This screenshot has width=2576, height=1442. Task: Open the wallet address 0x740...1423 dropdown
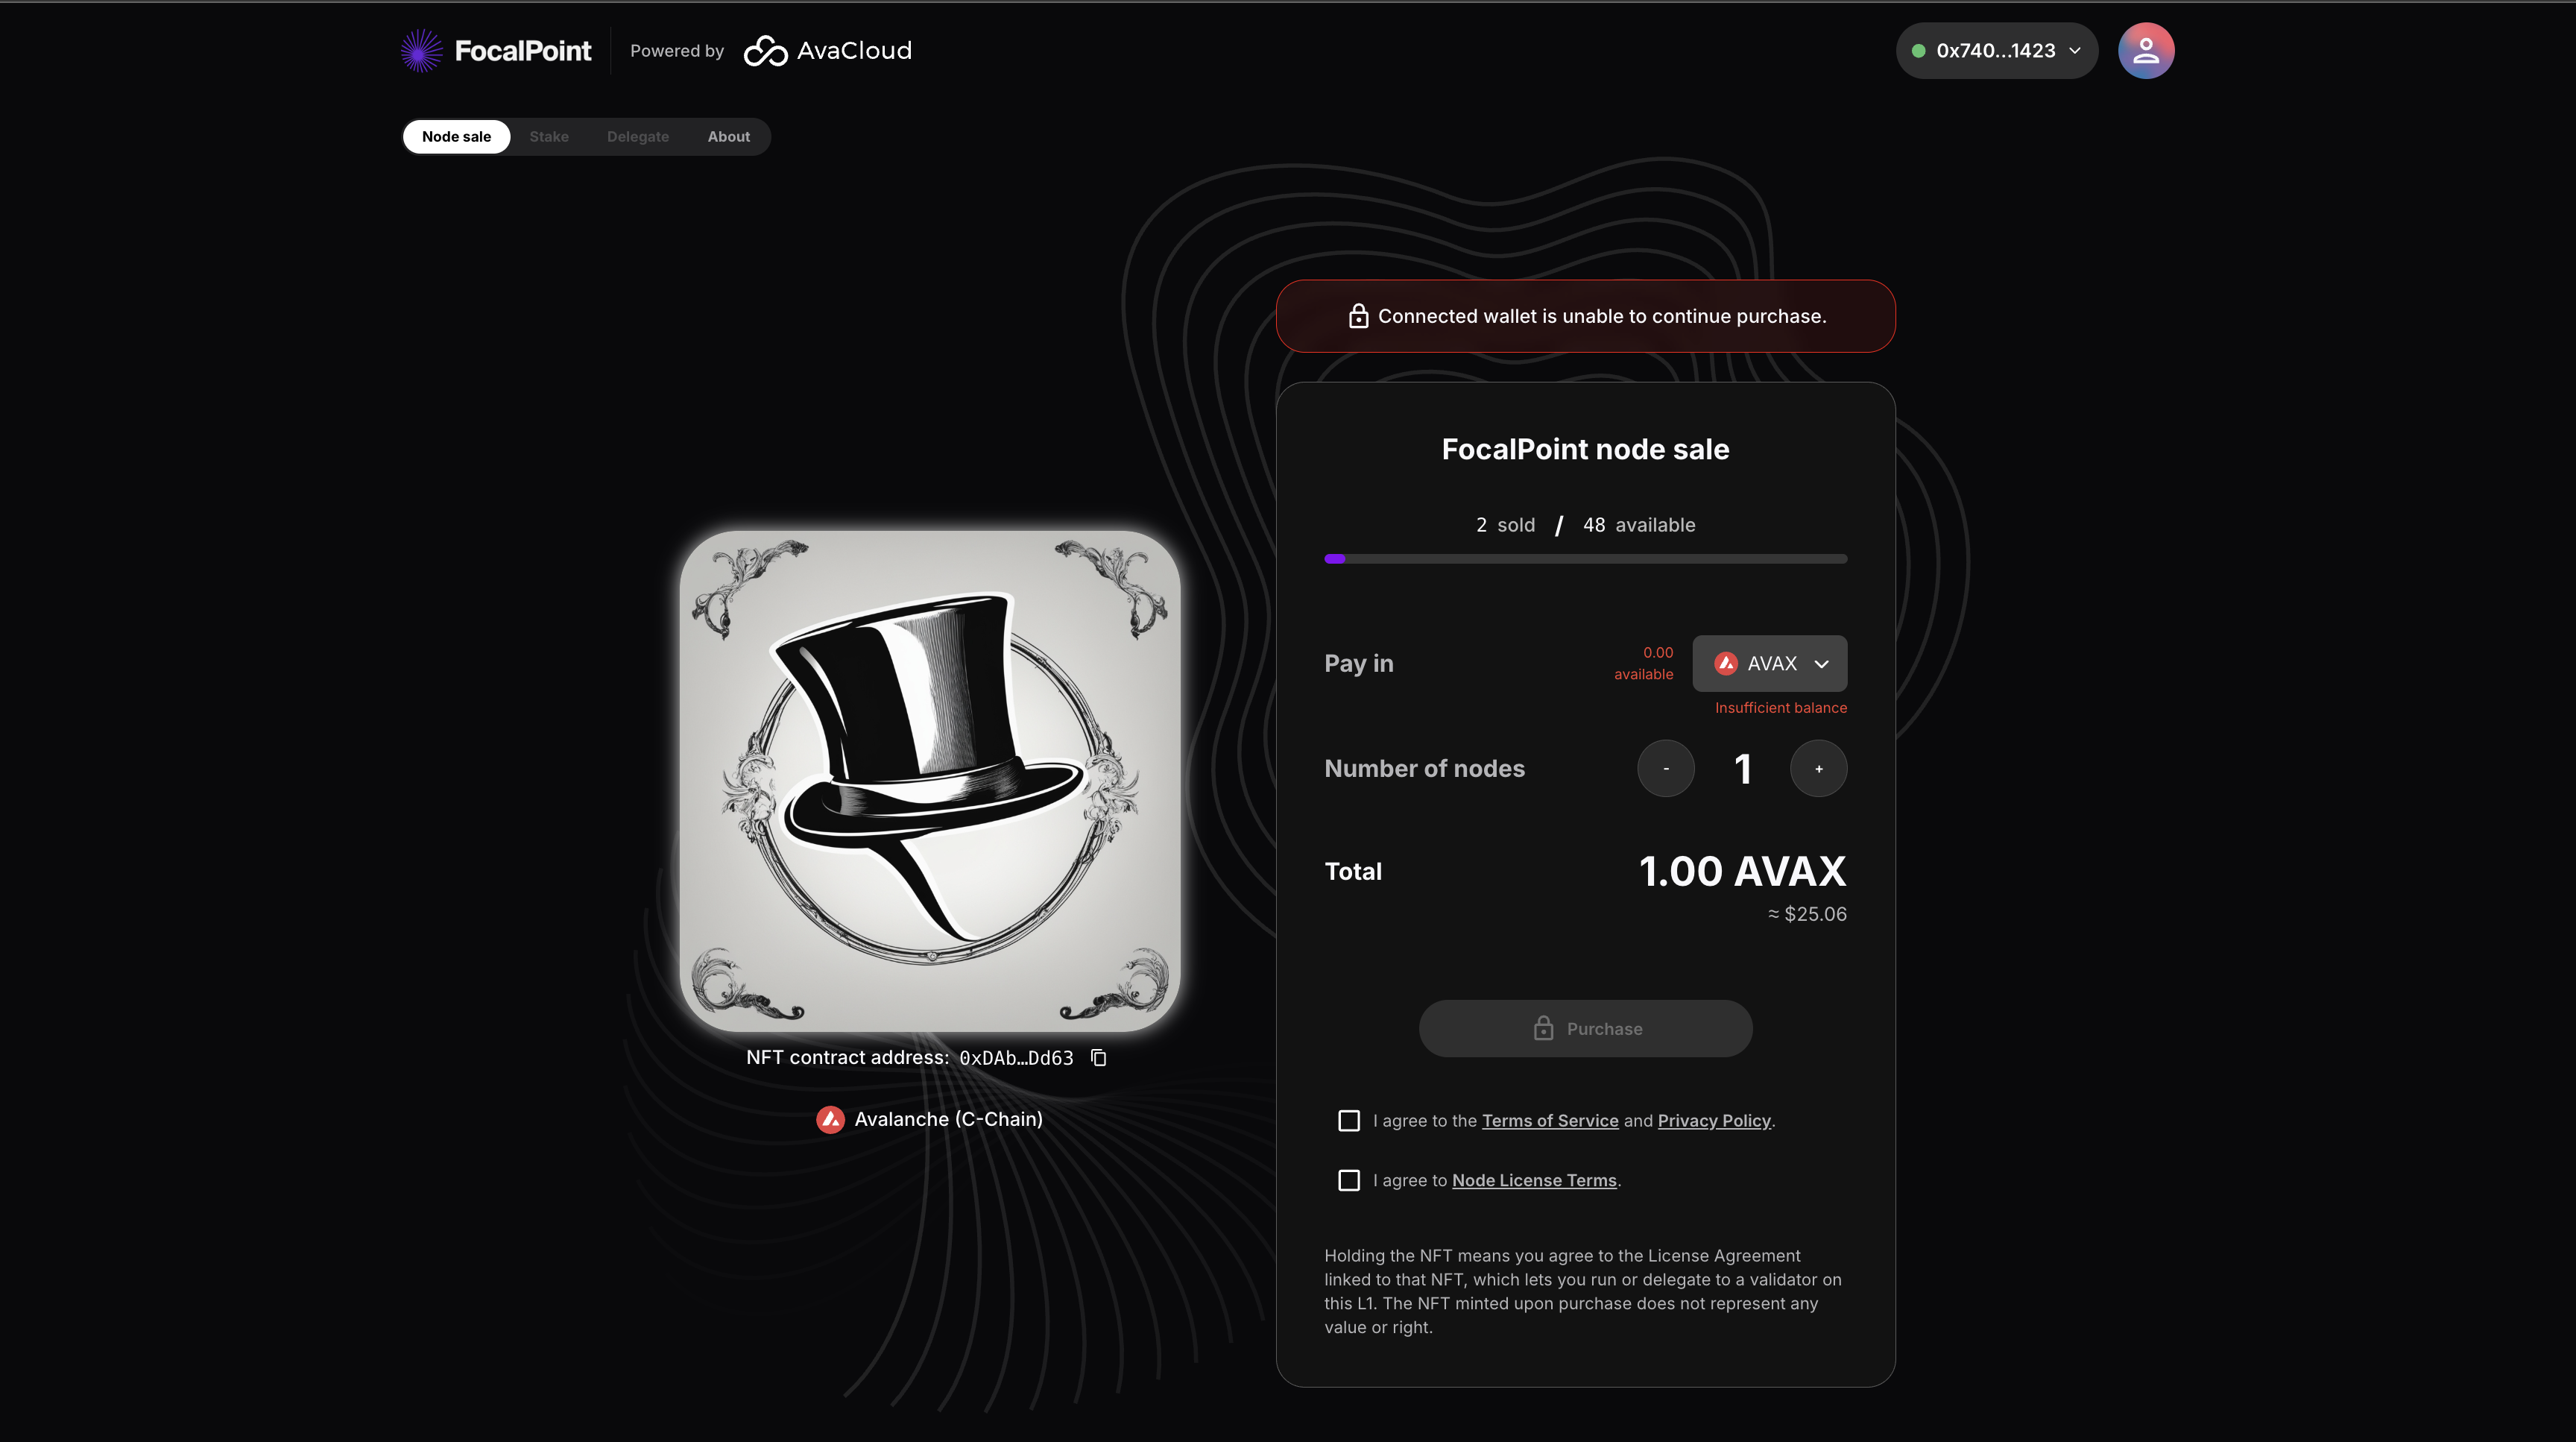point(1996,51)
